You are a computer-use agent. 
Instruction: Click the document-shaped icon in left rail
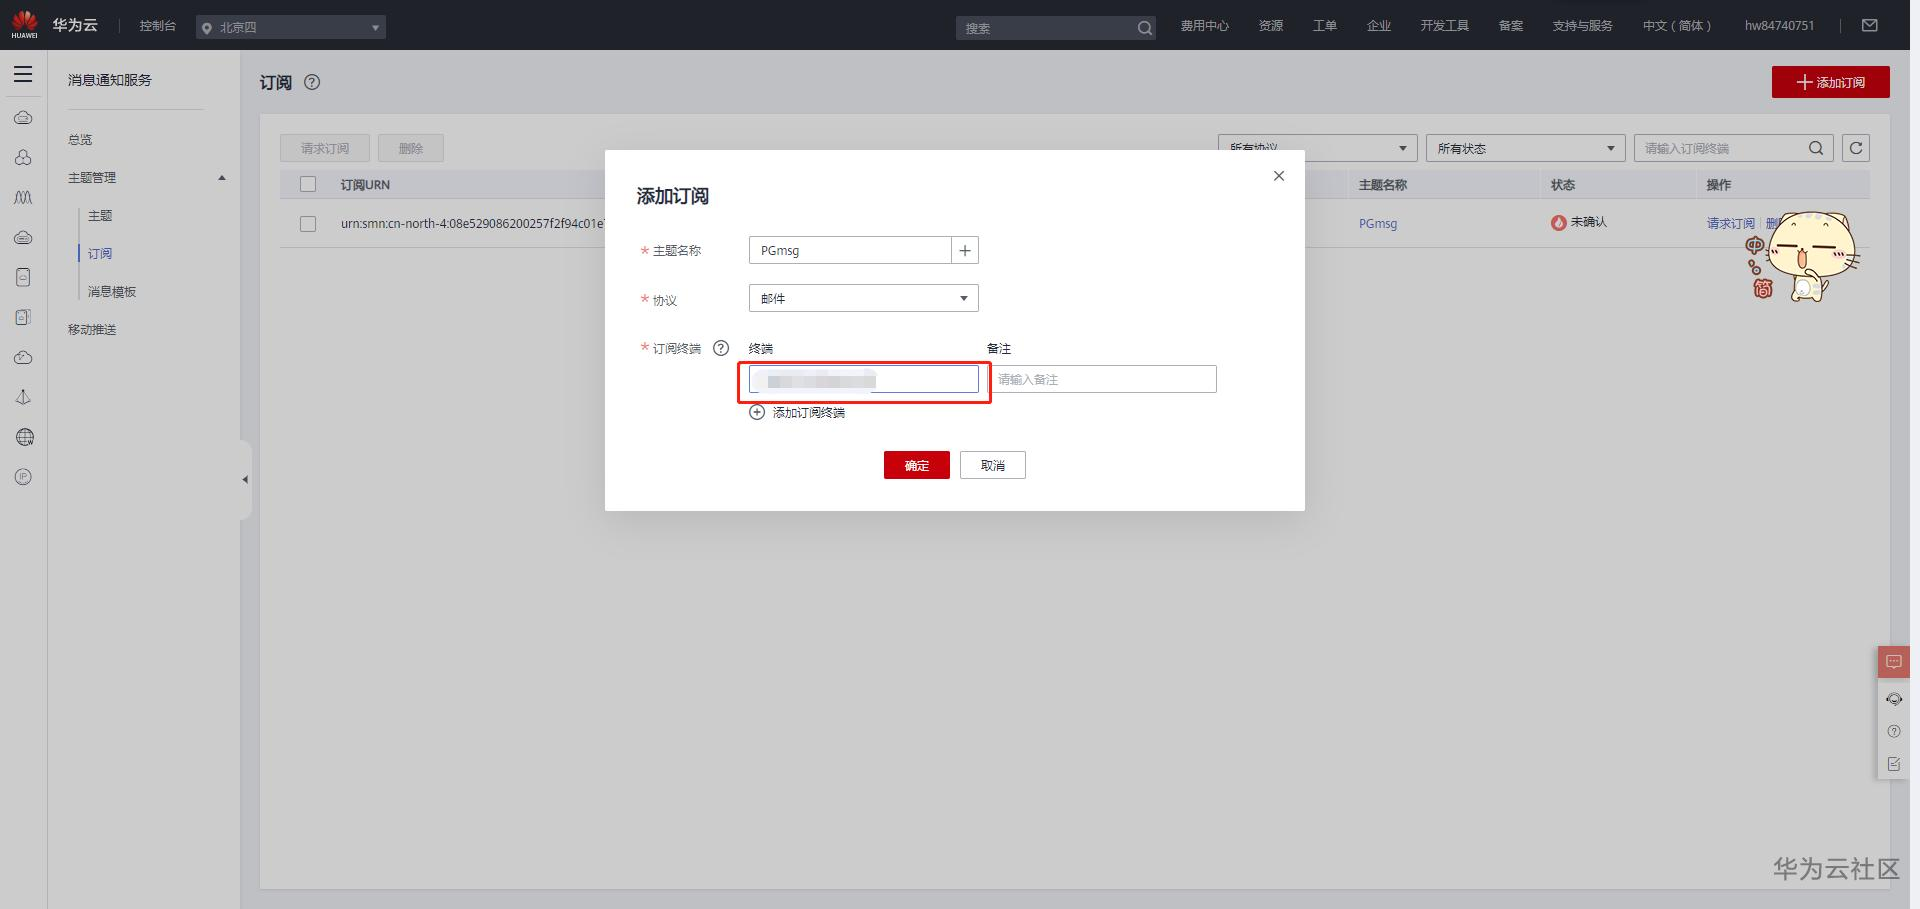23,277
